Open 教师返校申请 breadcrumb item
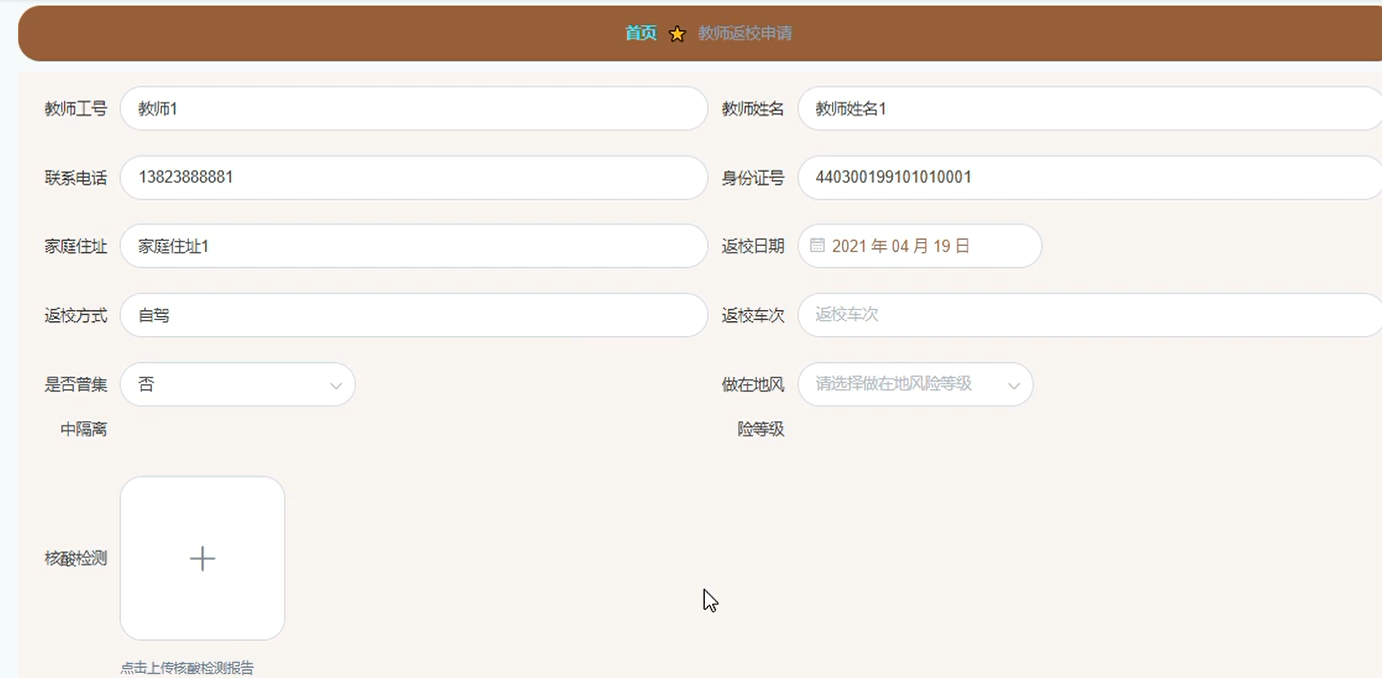 [x=745, y=33]
